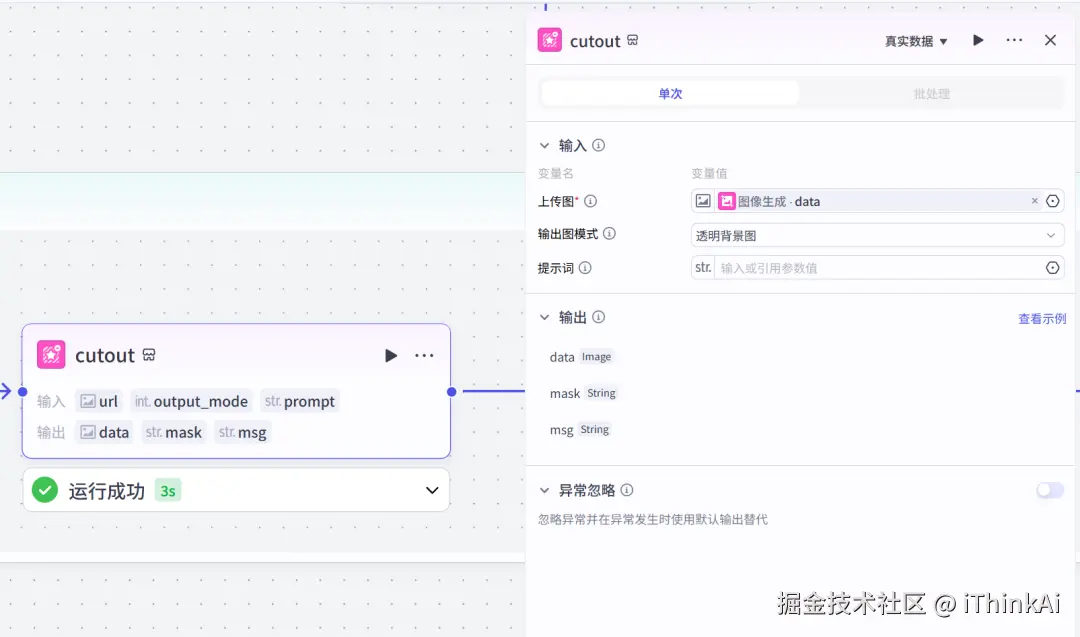Click the msg String output row

pos(579,430)
